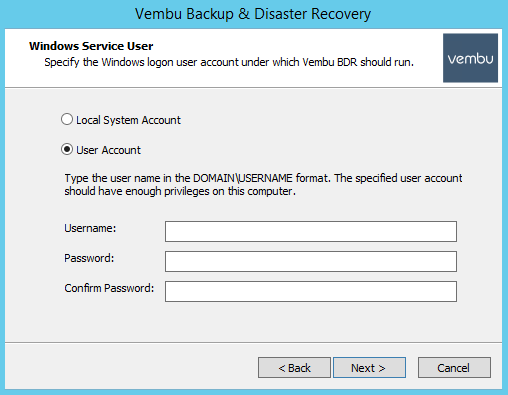The height and width of the screenshot is (395, 508).
Task: Click the "Confirm Password:" field label
Action: 109,288
